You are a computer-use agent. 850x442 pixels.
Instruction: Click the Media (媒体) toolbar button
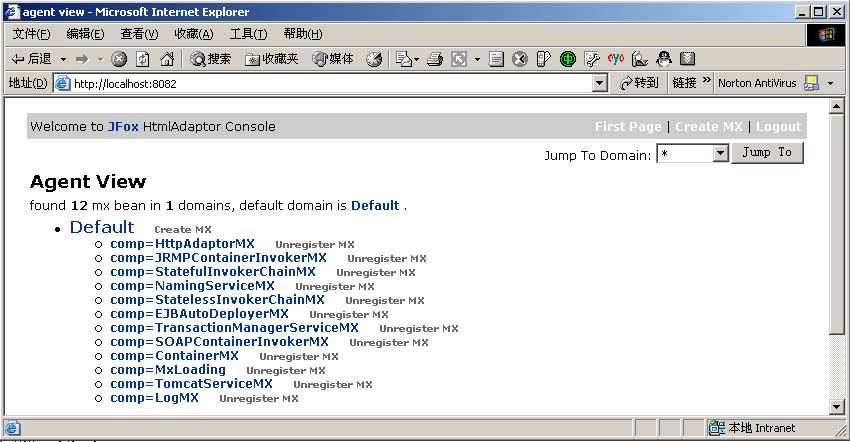333,59
